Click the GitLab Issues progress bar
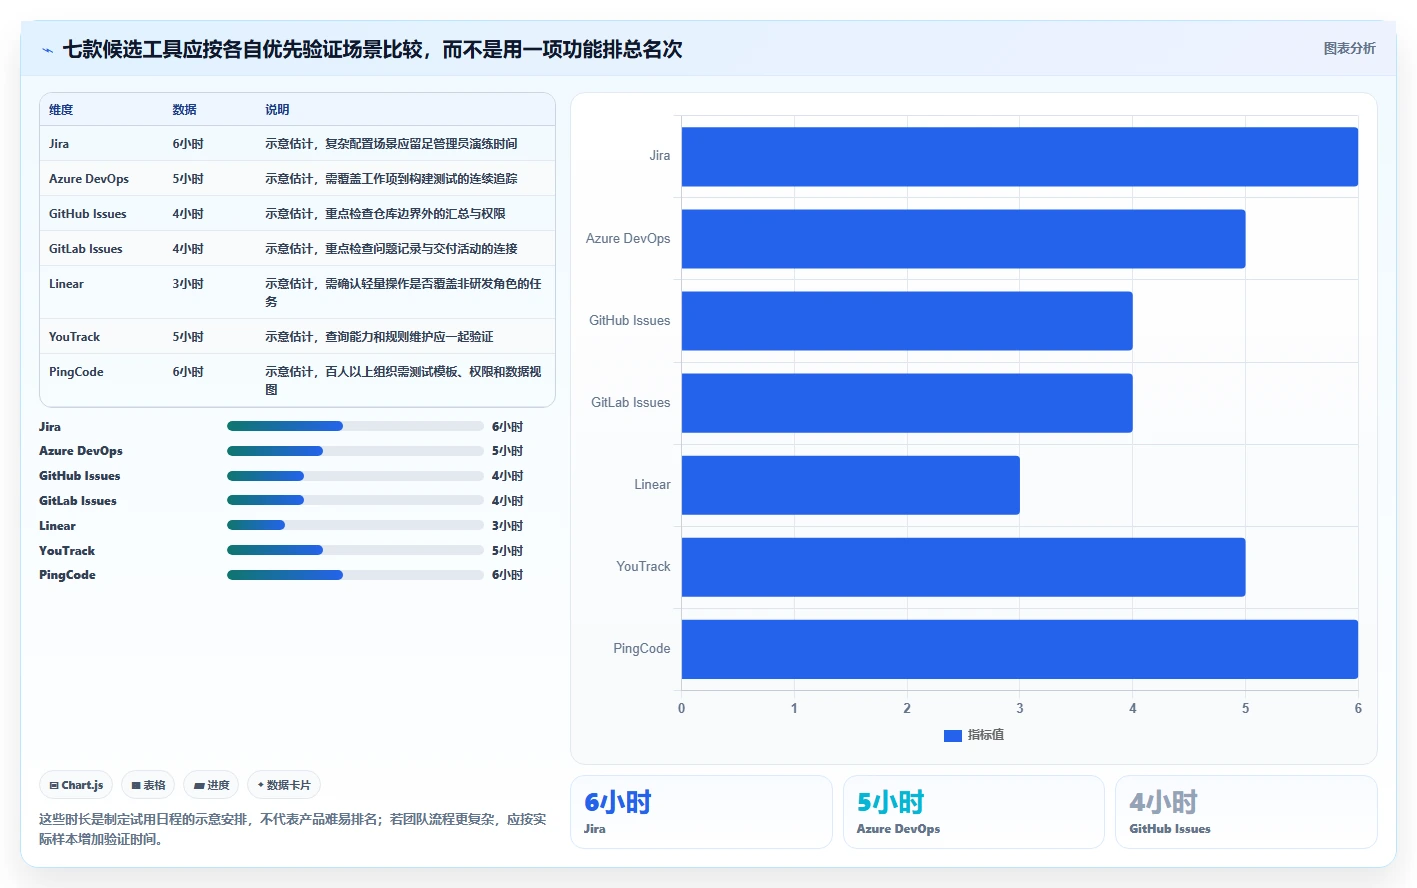1417x888 pixels. coord(355,500)
